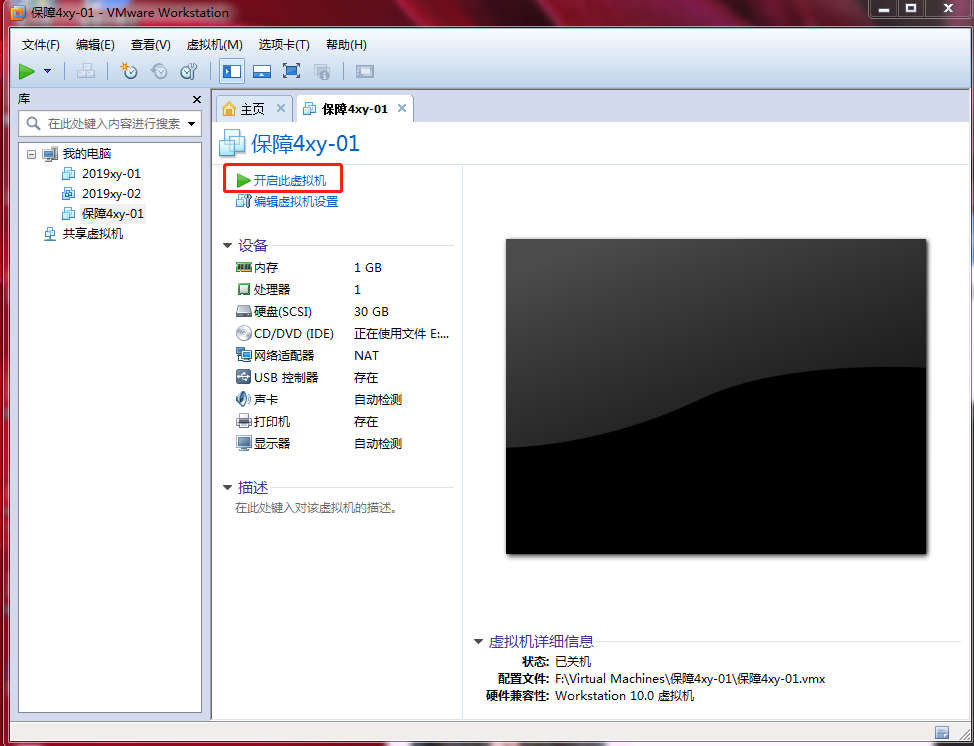This screenshot has width=974, height=746.
Task: Click the Workstation 10.0 虚拟机 compatibility text
Action: coord(624,696)
